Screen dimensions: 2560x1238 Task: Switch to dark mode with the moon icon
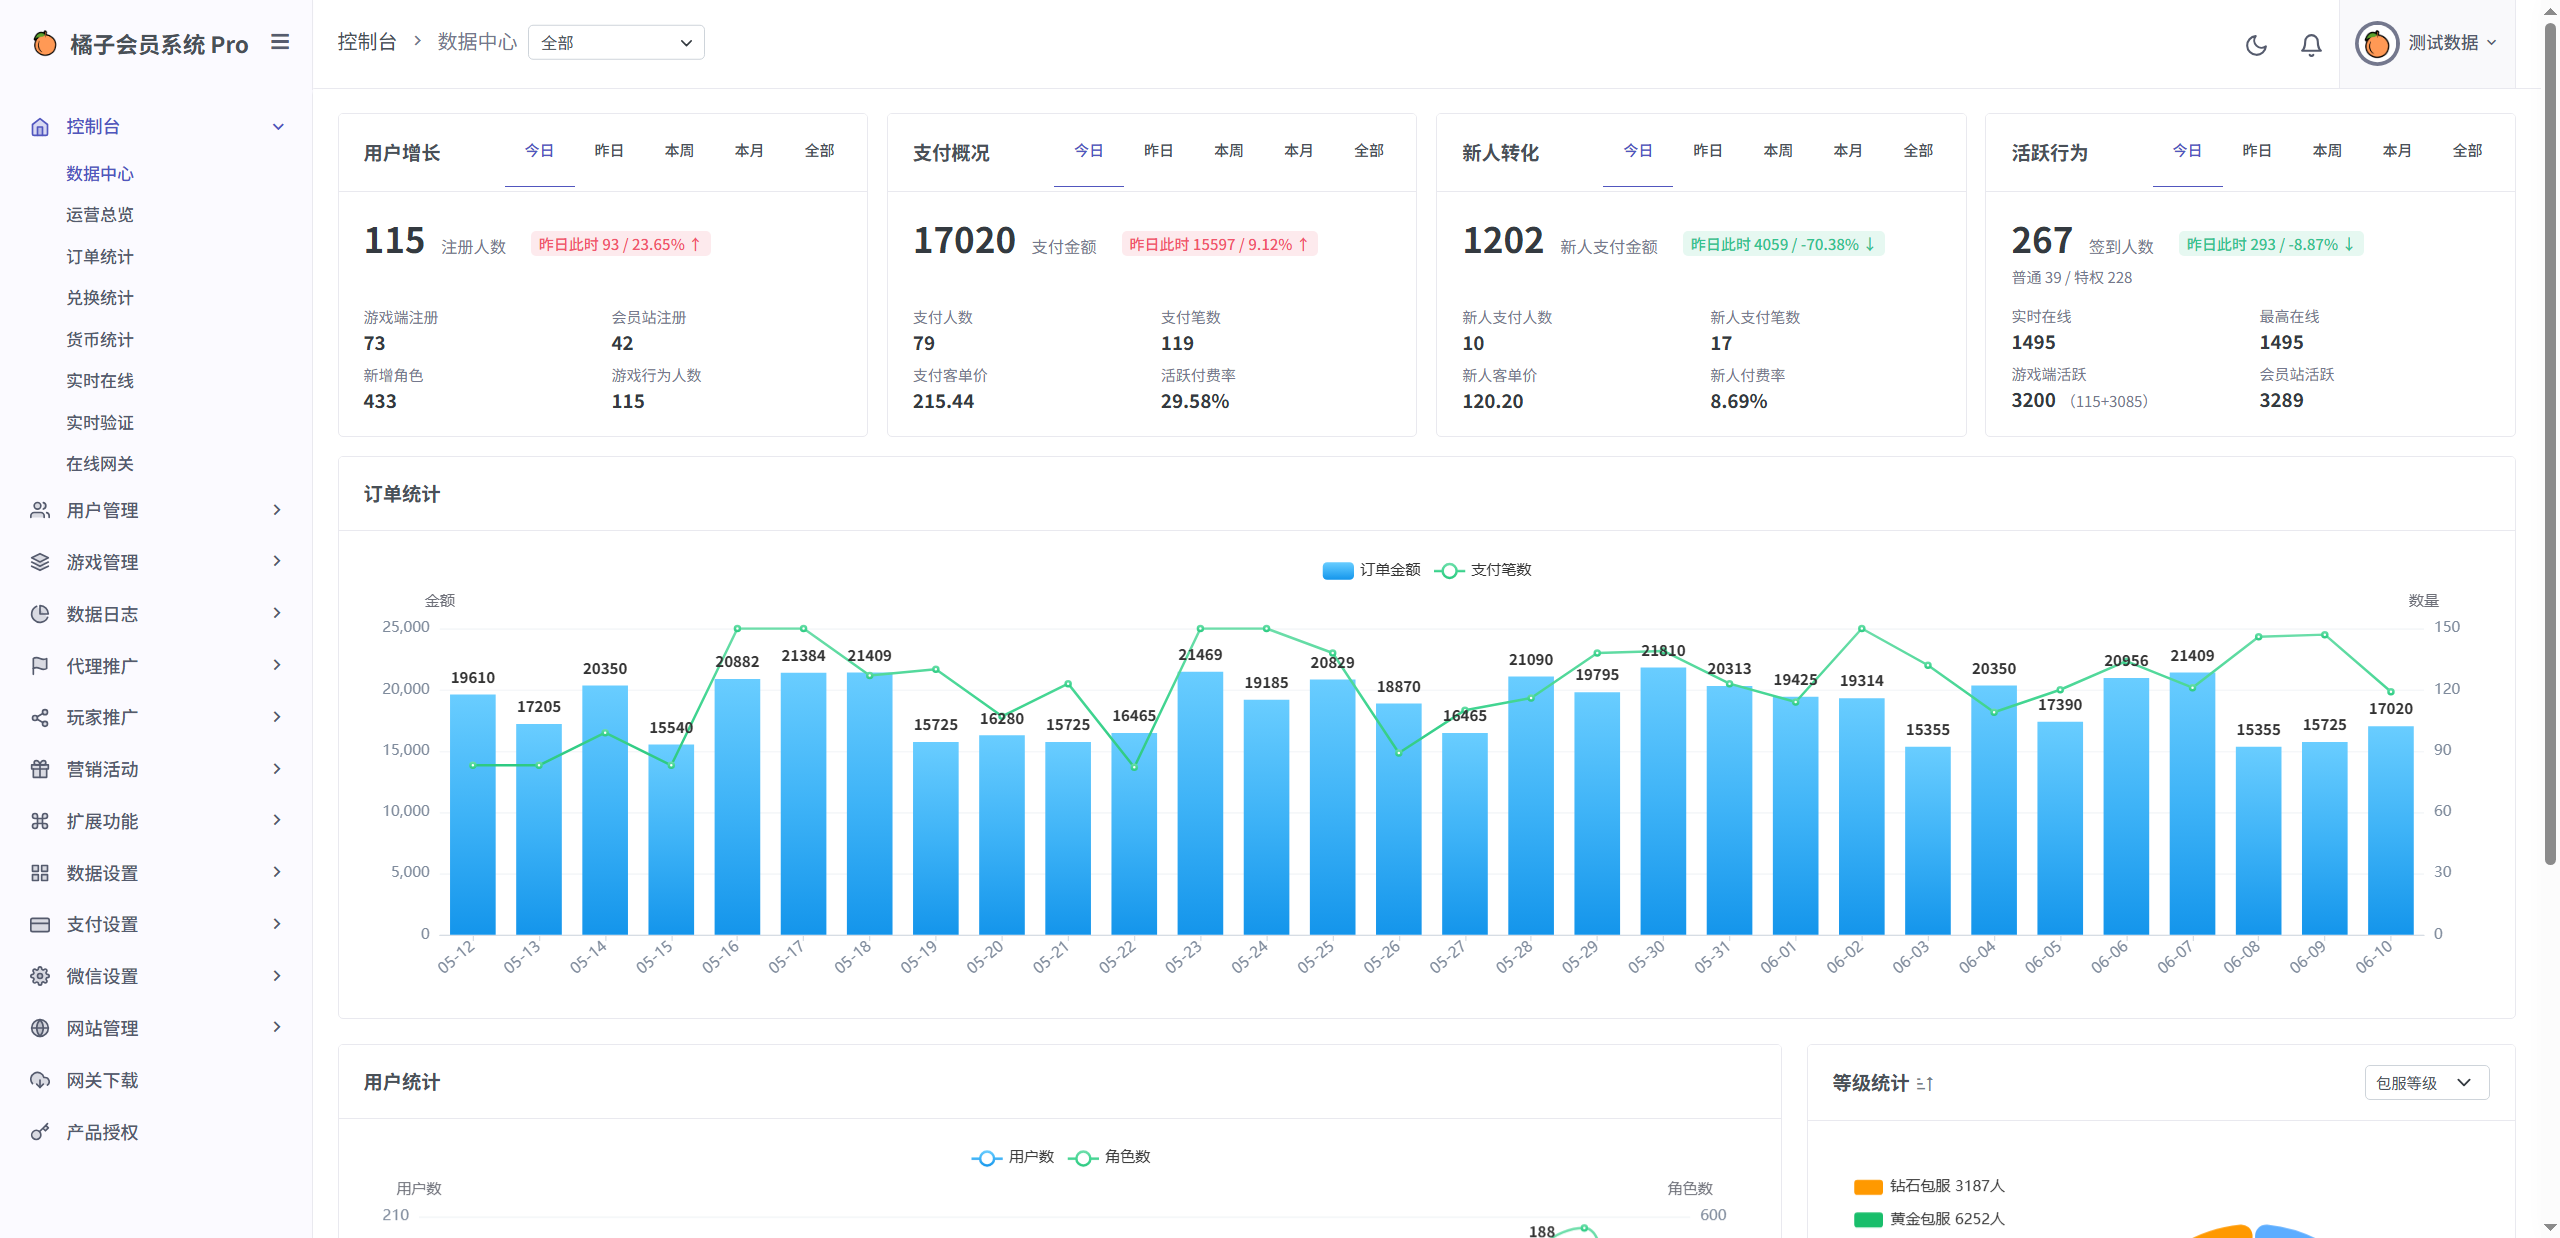[2256, 45]
